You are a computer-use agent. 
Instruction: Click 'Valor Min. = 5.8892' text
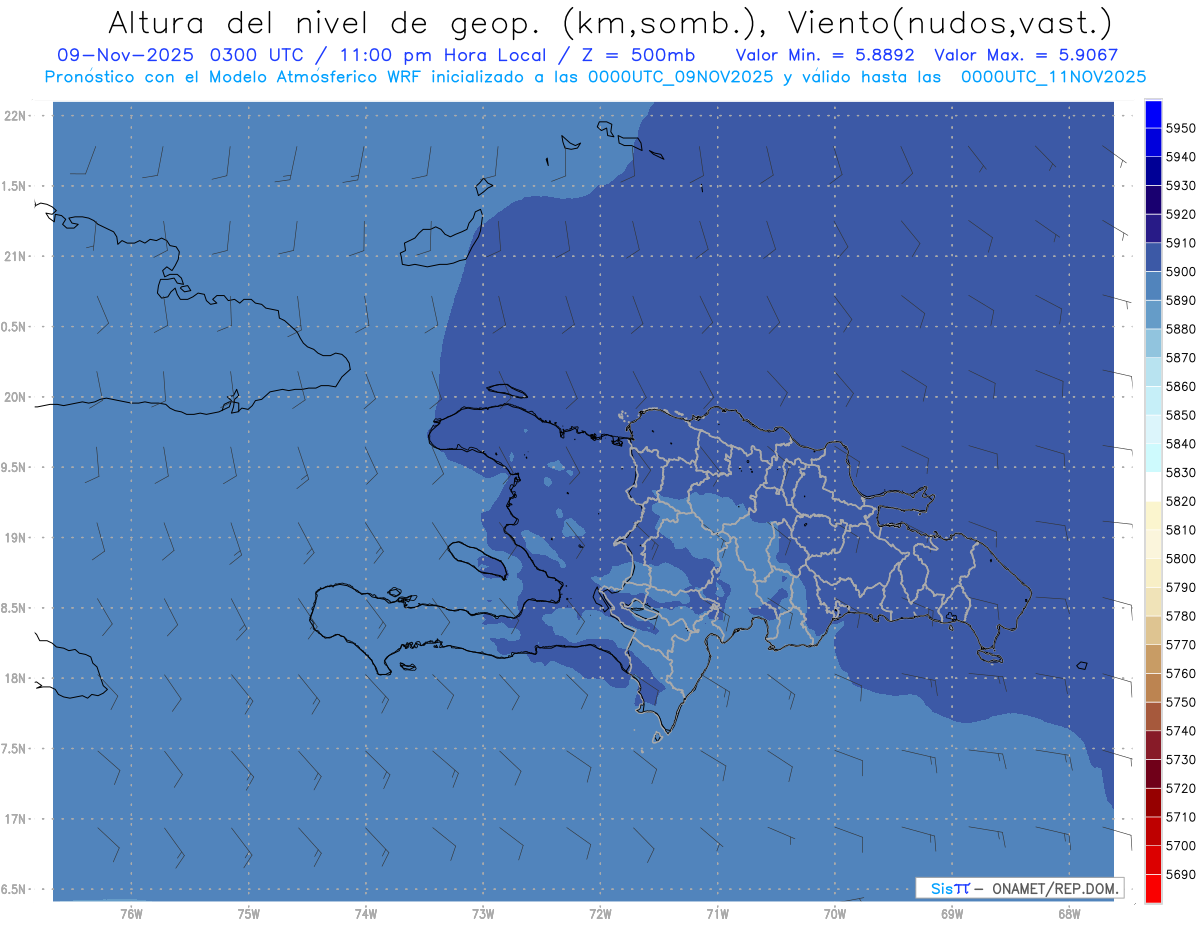coord(826,56)
